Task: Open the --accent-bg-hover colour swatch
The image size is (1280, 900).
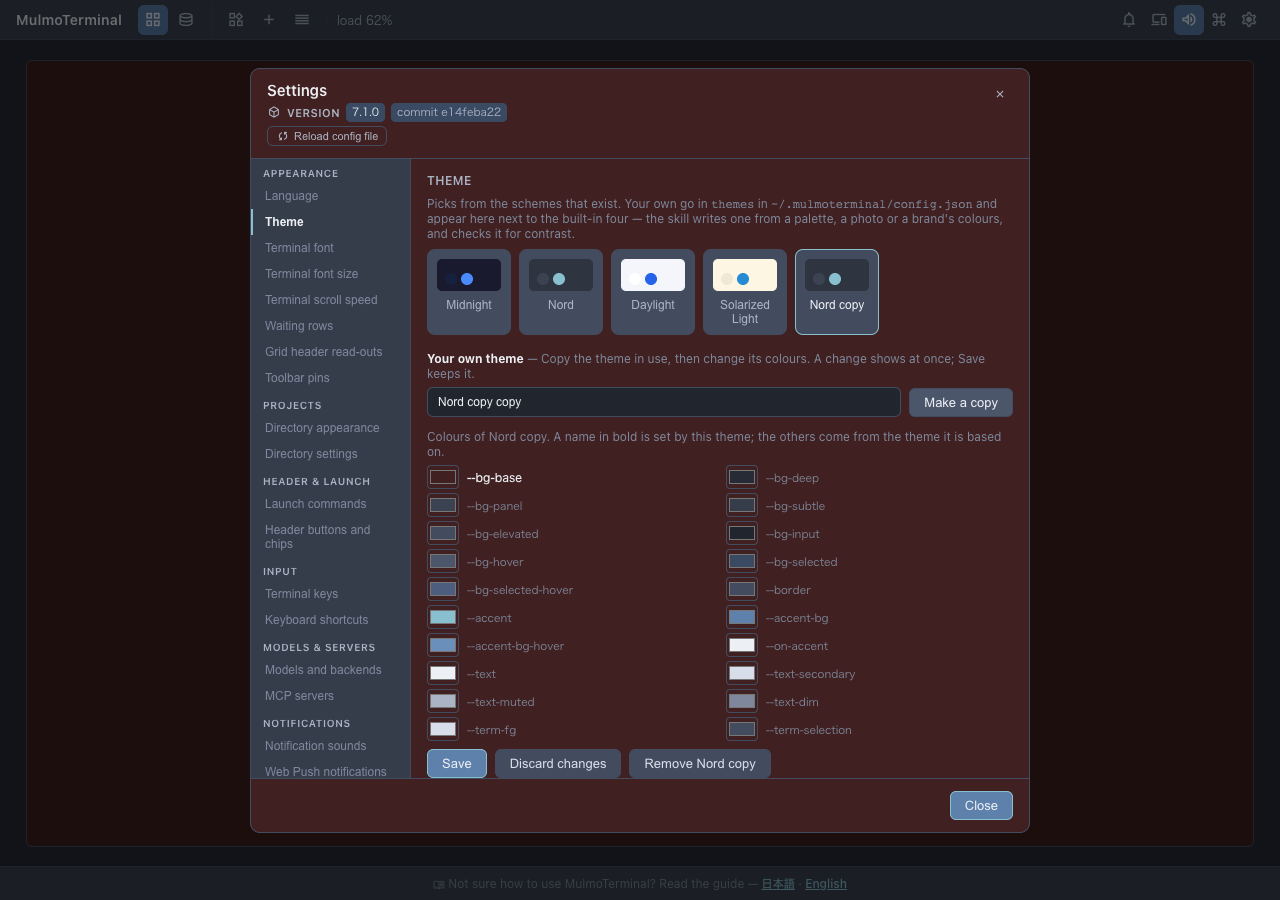Action: 443,646
